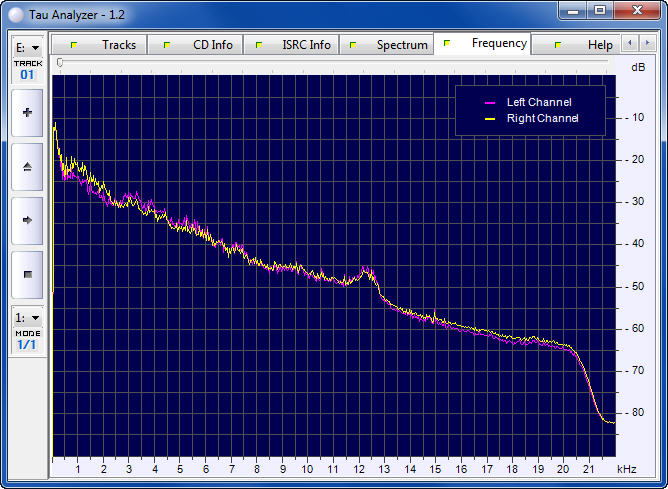Viewport: 668px width, 489px height.
Task: Click the Left Channel magenta legend marker
Action: 490,102
